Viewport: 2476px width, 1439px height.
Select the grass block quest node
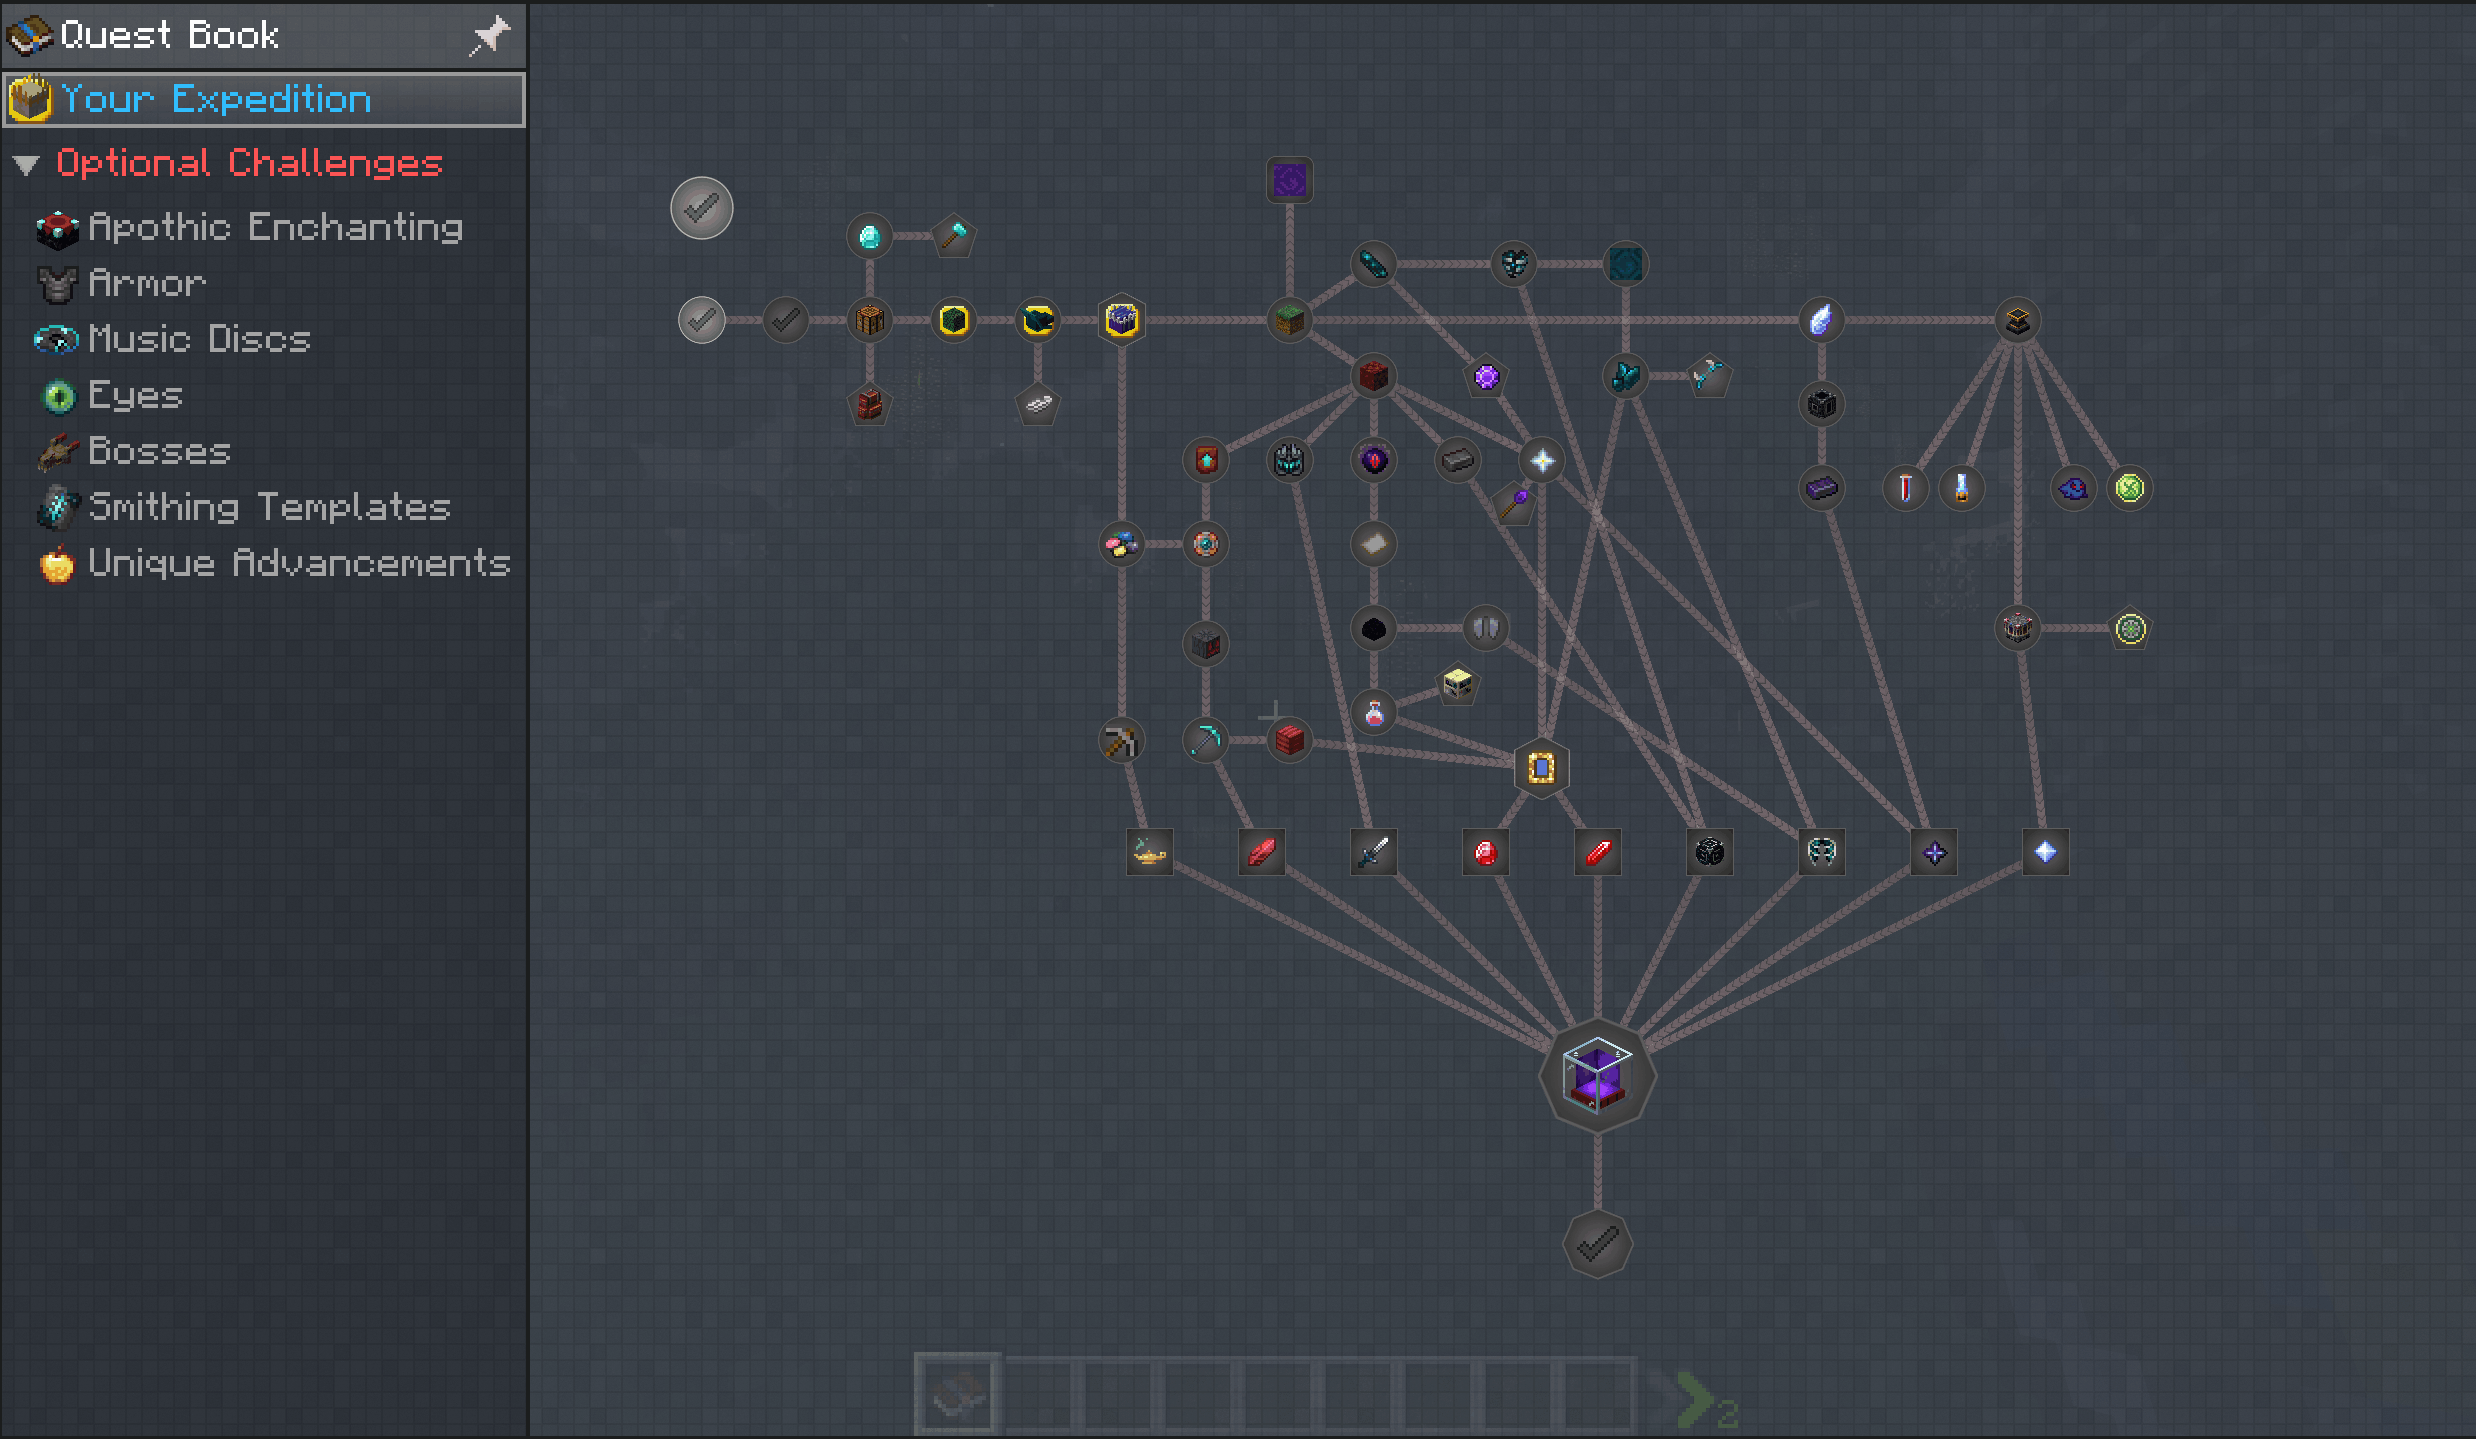[1289, 321]
